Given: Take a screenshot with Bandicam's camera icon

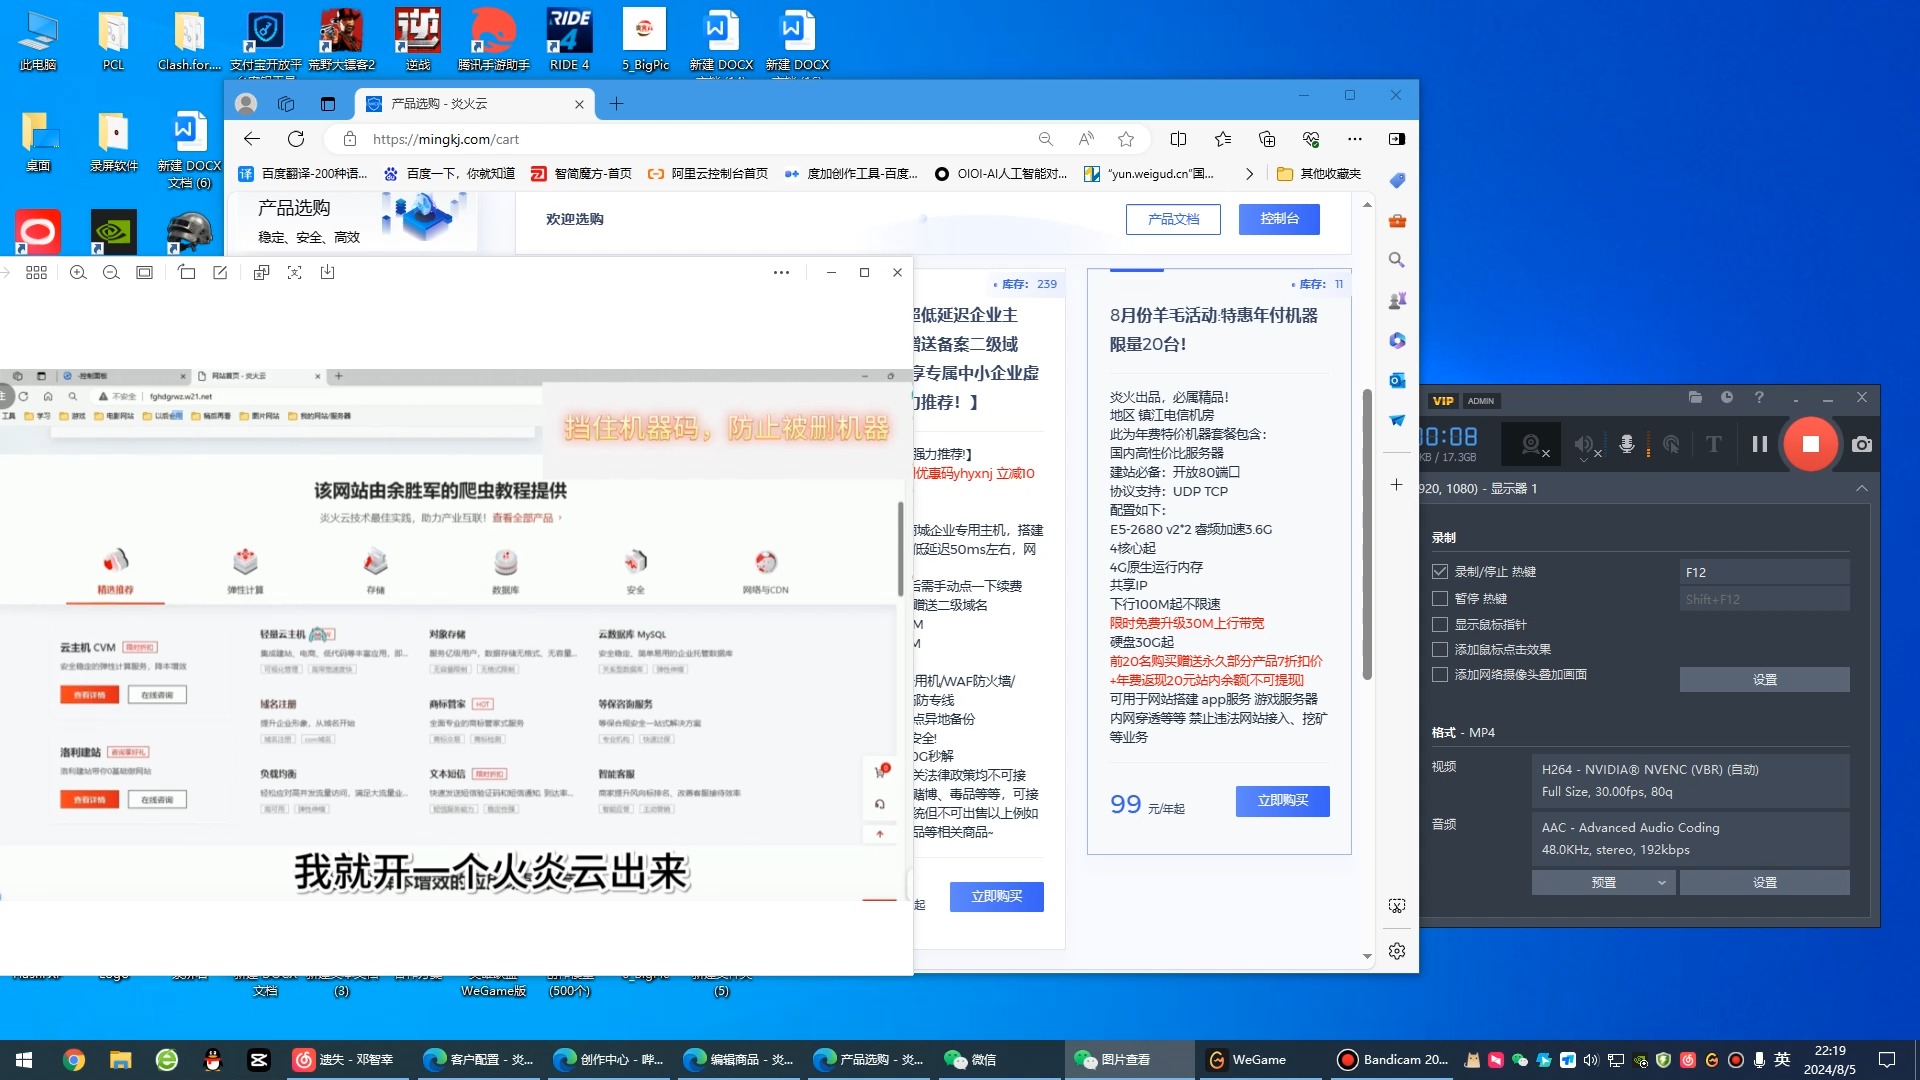Looking at the screenshot, I should pyautogui.click(x=1861, y=444).
